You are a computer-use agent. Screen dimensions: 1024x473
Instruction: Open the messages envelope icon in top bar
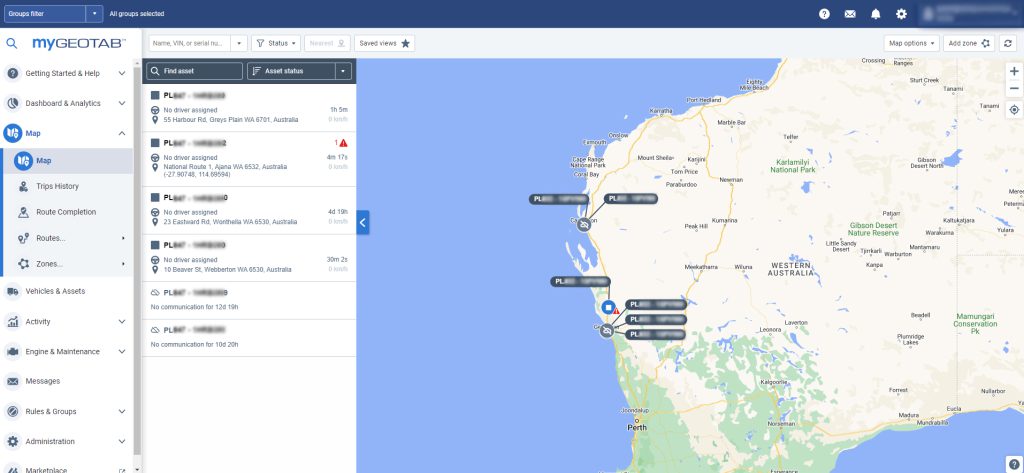[x=850, y=14]
